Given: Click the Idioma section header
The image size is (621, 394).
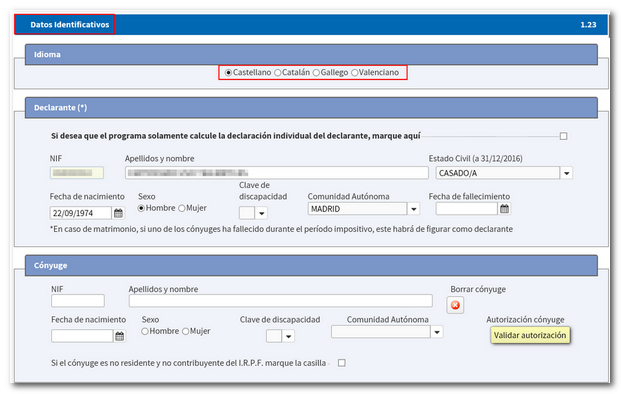Looking at the screenshot, I should pyautogui.click(x=311, y=54).
